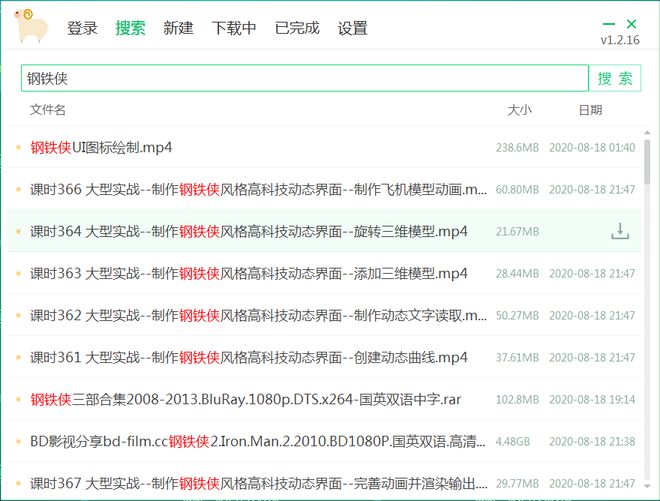Select 课时361 创建动态曲线.mp4 file
This screenshot has height=501, width=660.
[249, 357]
